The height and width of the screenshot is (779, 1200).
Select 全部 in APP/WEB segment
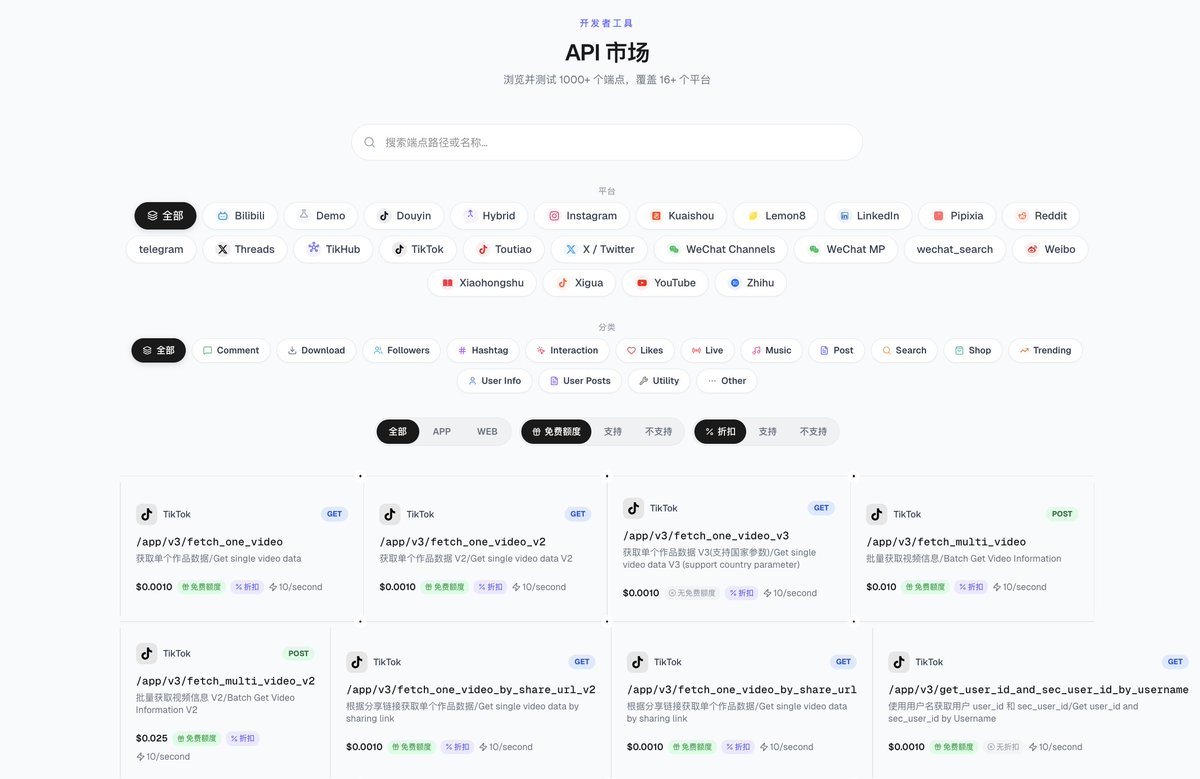click(x=398, y=431)
